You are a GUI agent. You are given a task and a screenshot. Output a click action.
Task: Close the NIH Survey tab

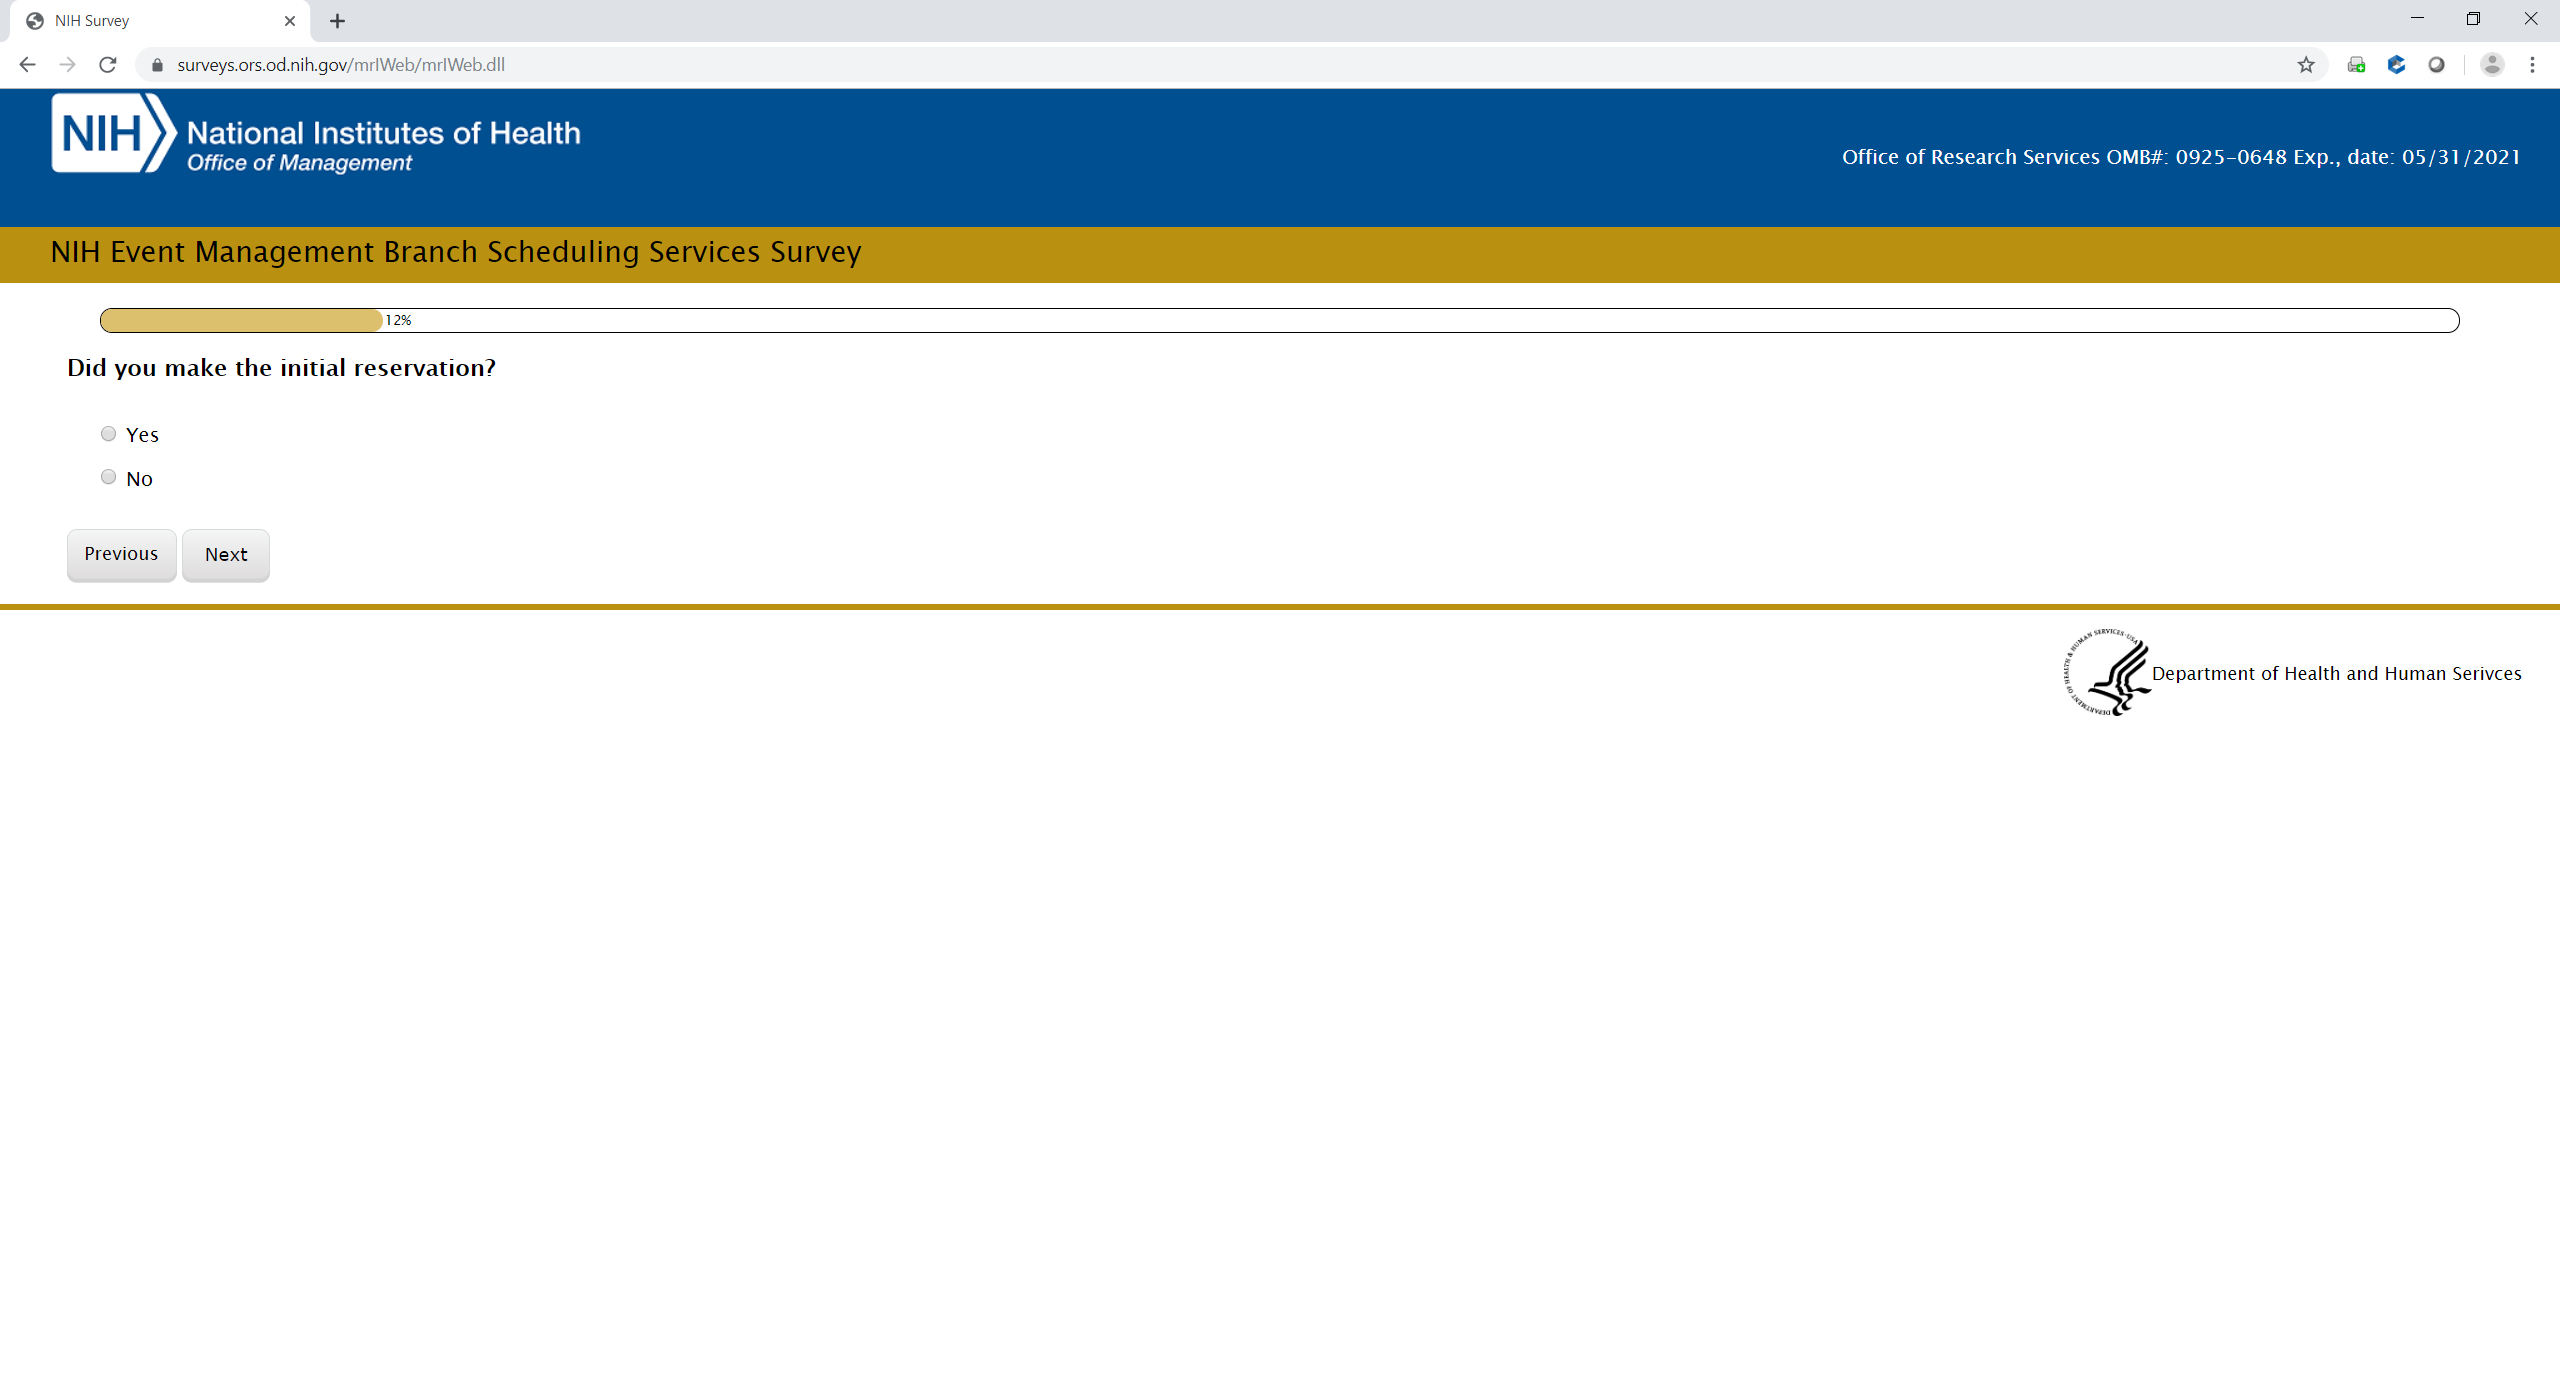(290, 21)
